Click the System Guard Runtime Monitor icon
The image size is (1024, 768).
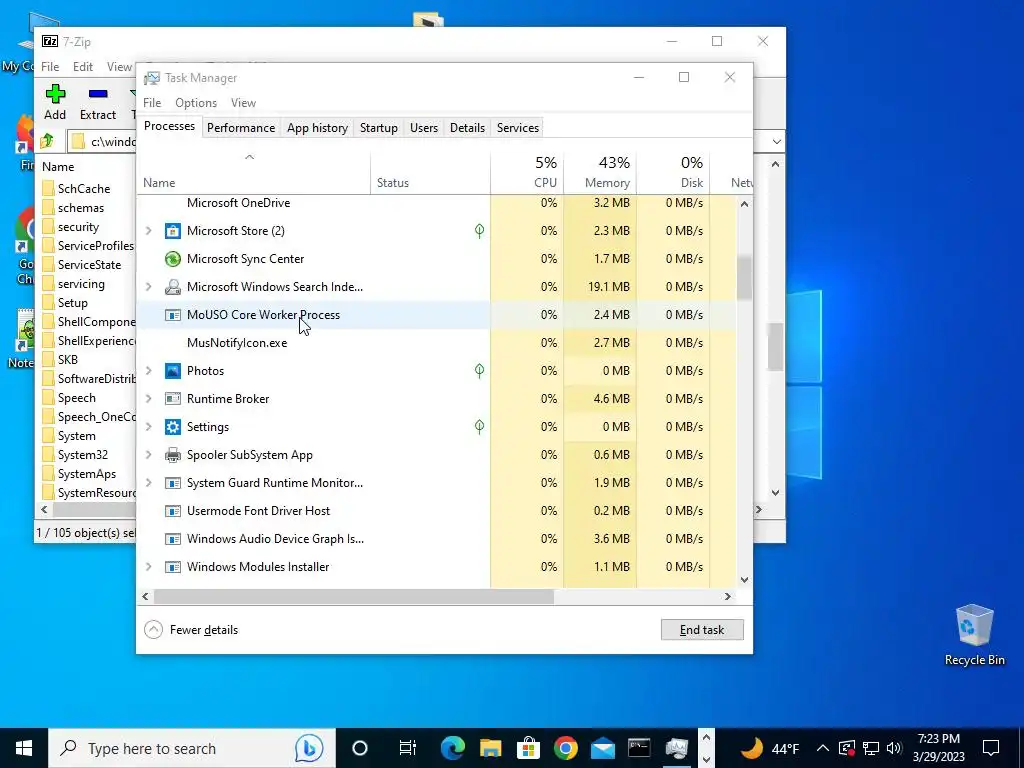172,483
